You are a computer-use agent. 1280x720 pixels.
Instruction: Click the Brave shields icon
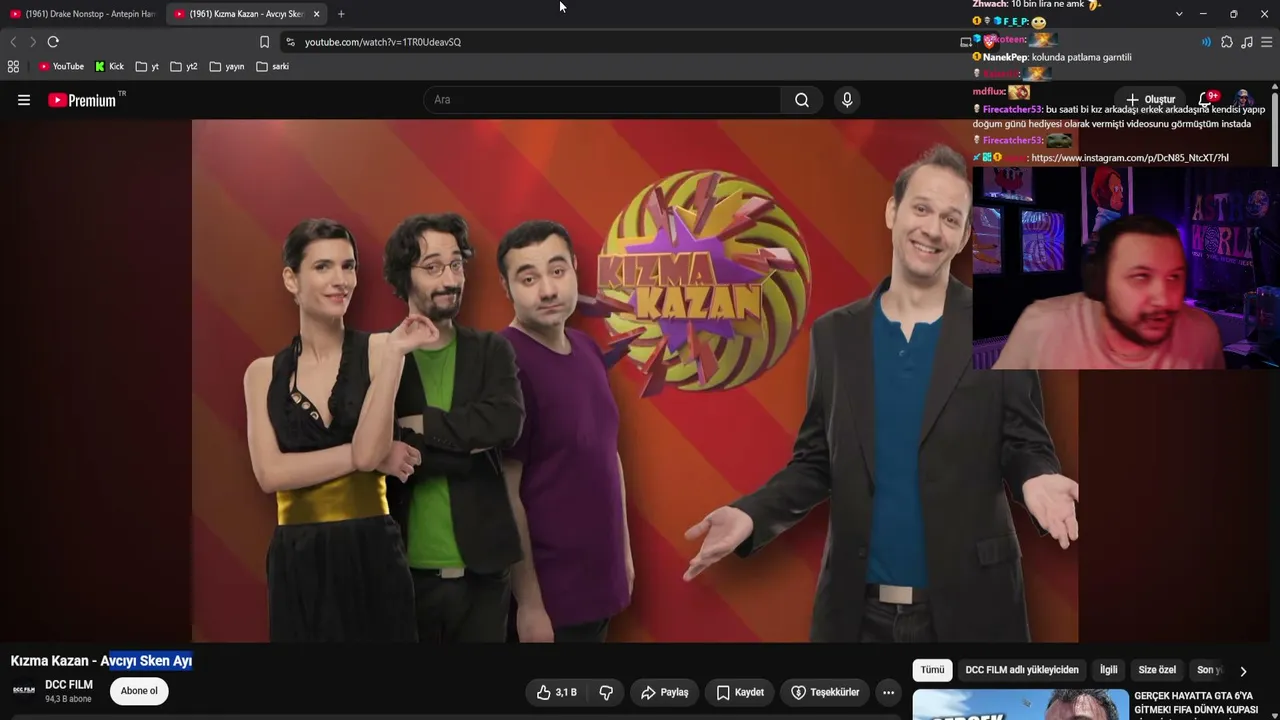click(x=989, y=42)
